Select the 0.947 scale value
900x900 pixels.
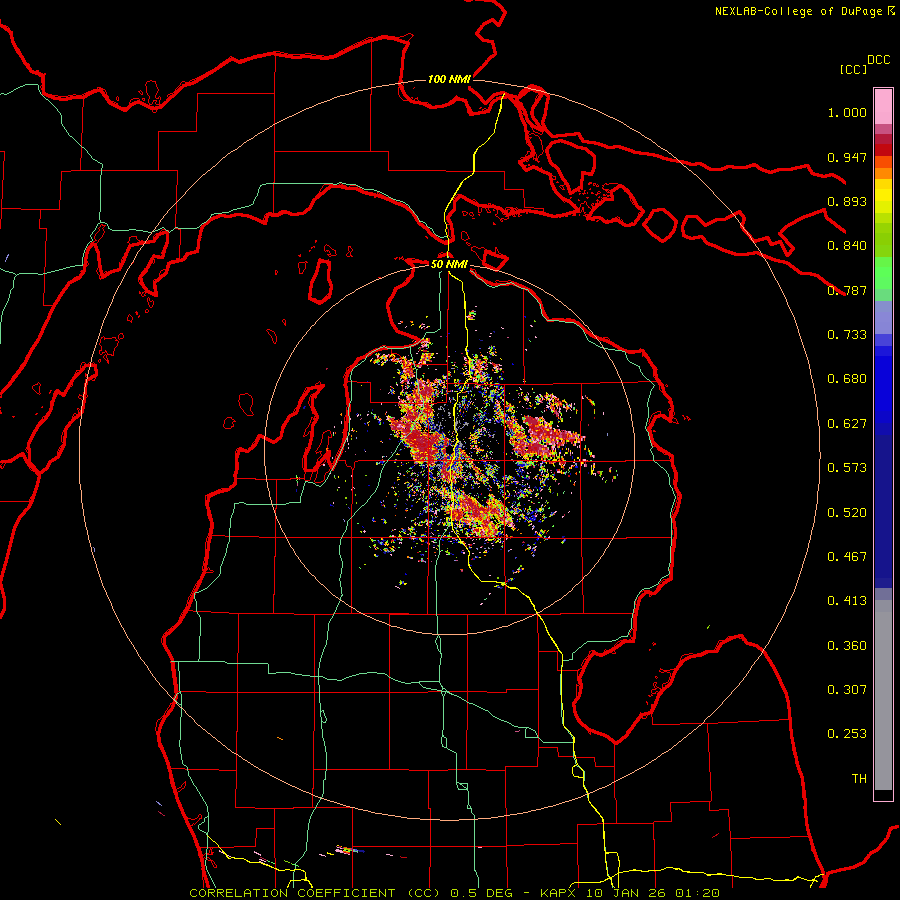point(847,157)
